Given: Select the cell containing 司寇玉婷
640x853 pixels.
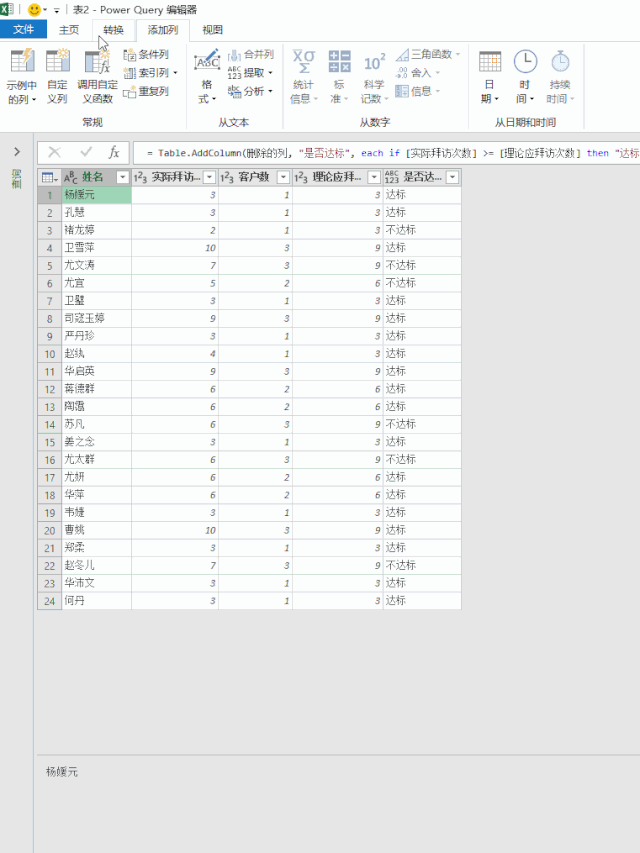Looking at the screenshot, I should point(96,318).
